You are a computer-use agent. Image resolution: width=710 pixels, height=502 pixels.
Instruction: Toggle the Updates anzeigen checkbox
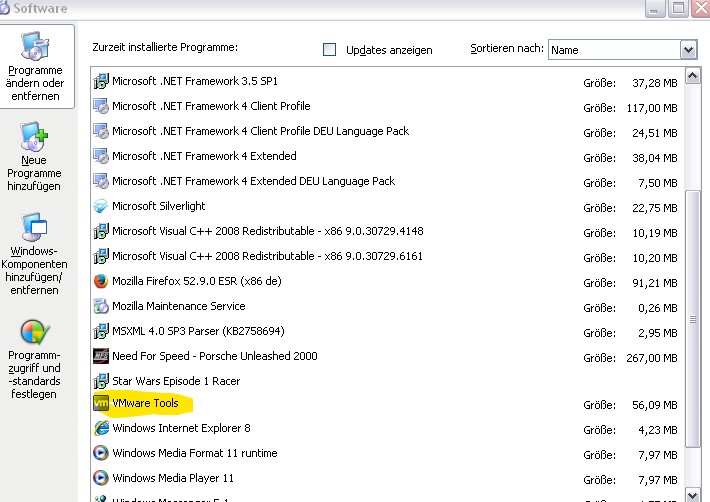point(329,49)
